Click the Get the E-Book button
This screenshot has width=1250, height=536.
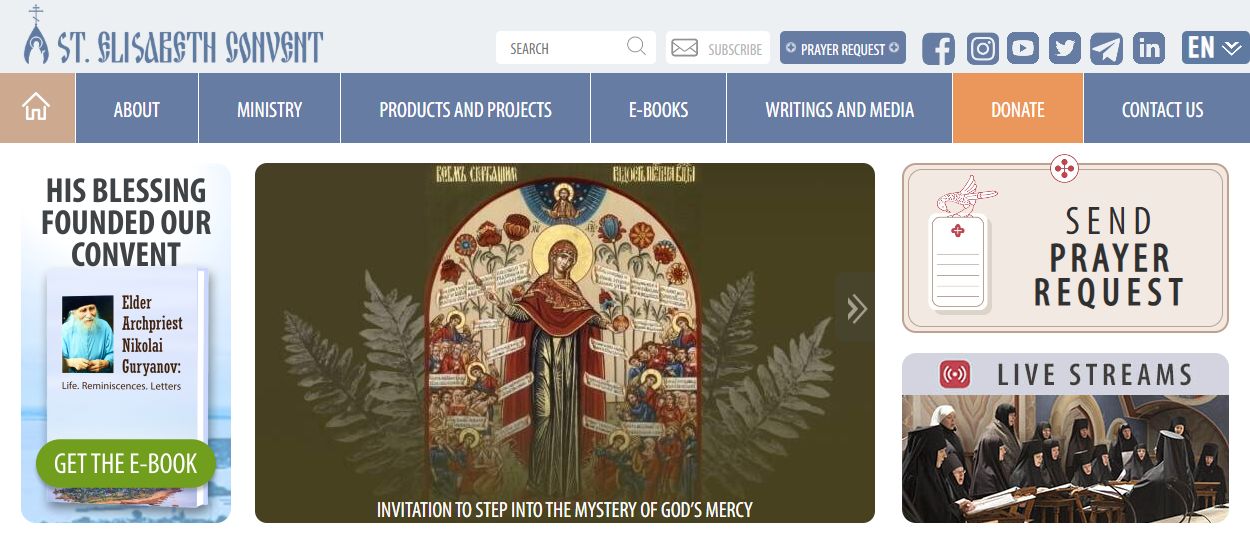pyautogui.click(x=126, y=463)
